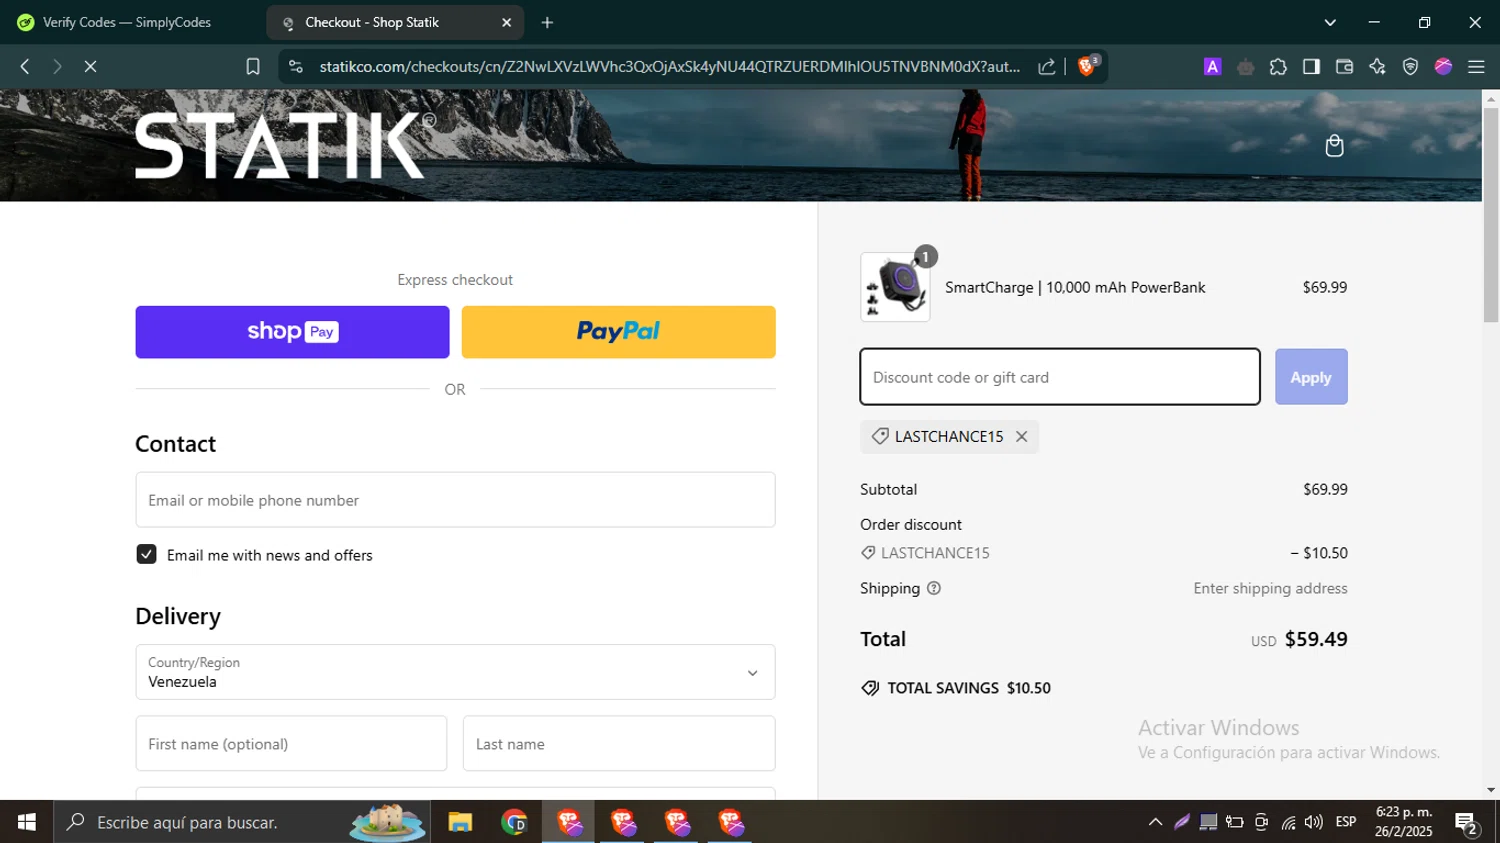This screenshot has height=843, width=1500.
Task: Bookmark this page icon
Action: 253,66
